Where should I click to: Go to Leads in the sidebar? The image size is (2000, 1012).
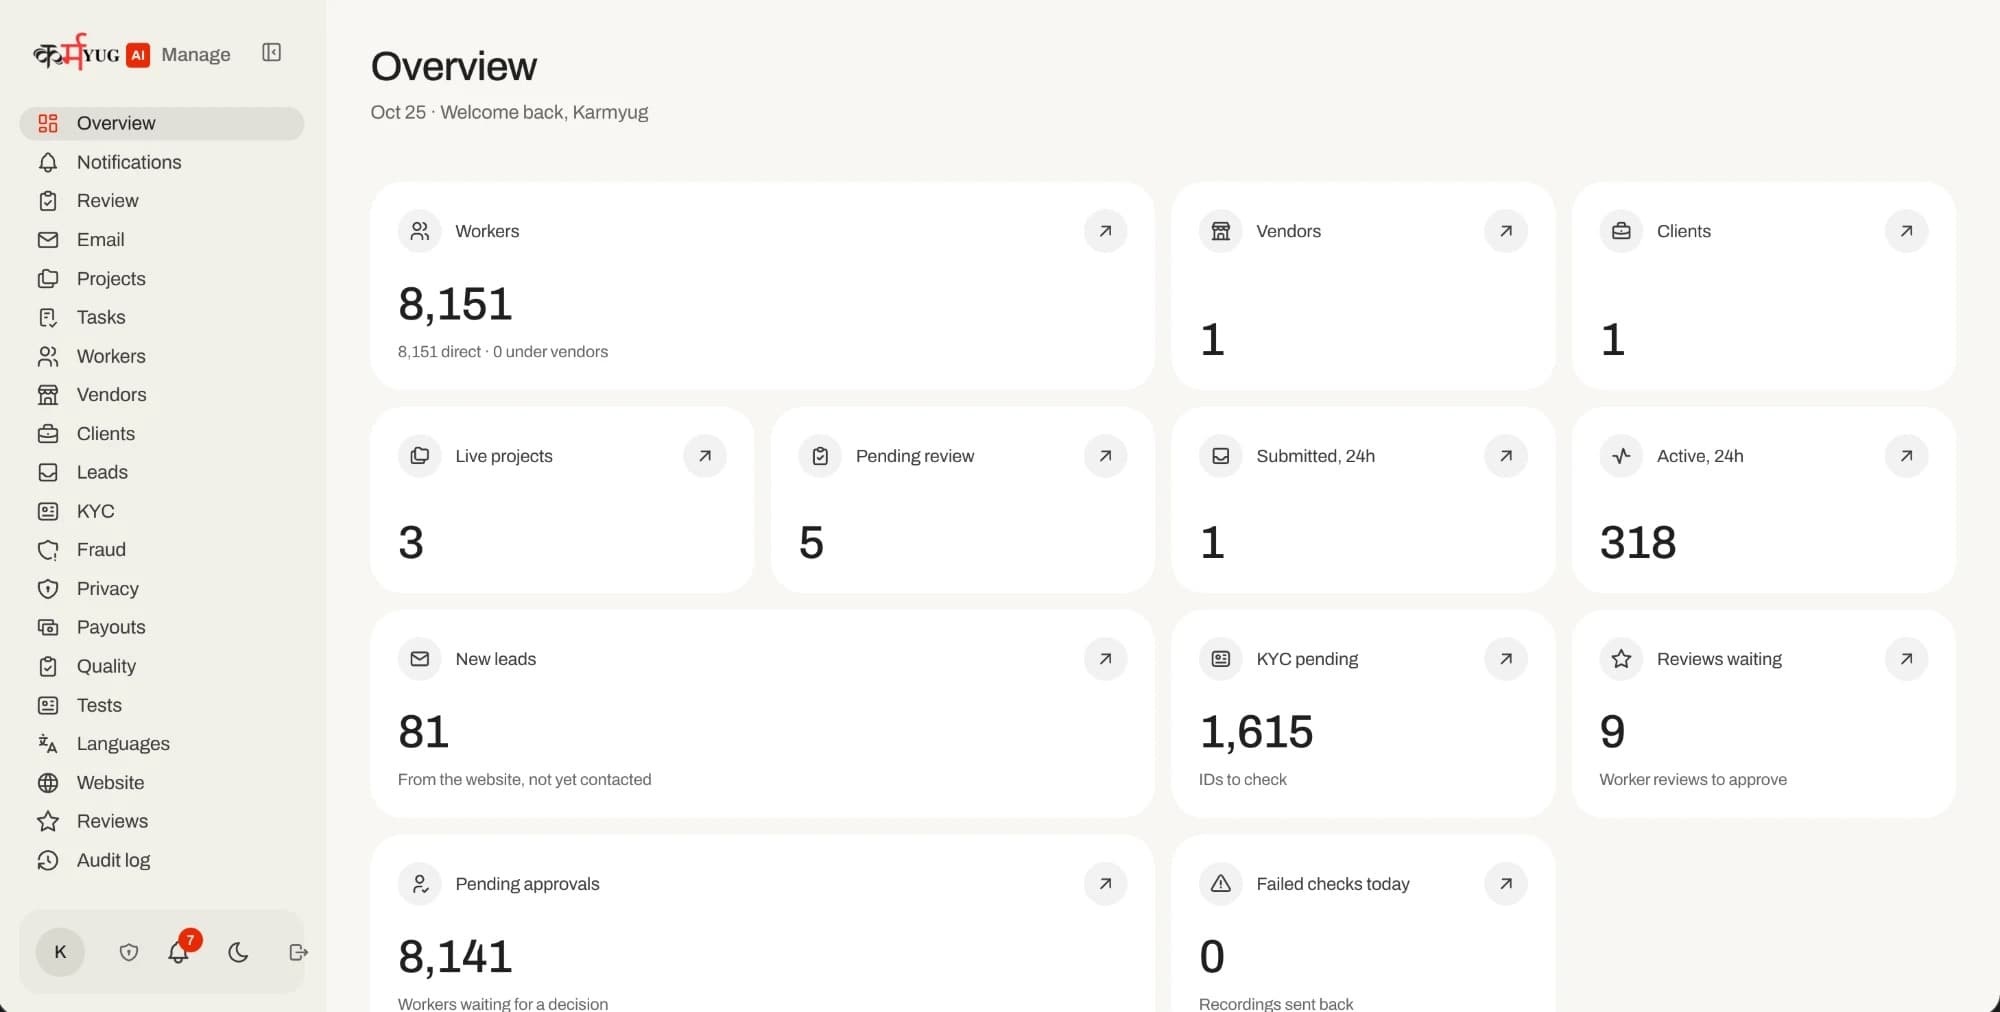pyautogui.click(x=162, y=472)
